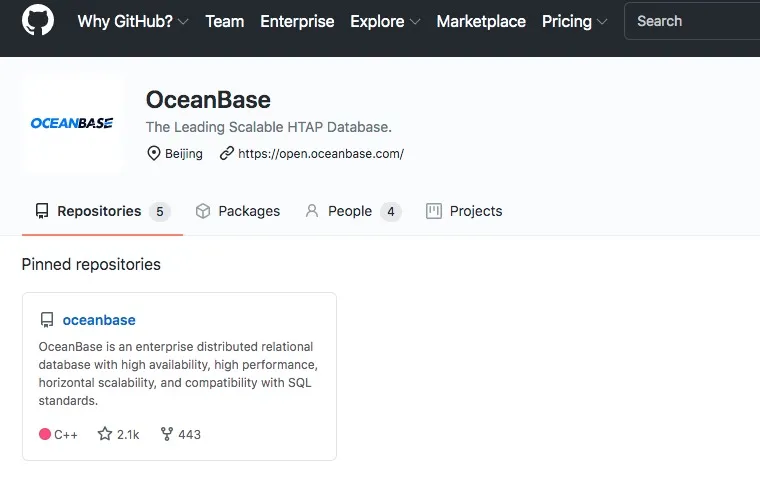Click The Leading Scalable HTAP Database tagline
Screen dimensions: 760x477
[x=269, y=127]
